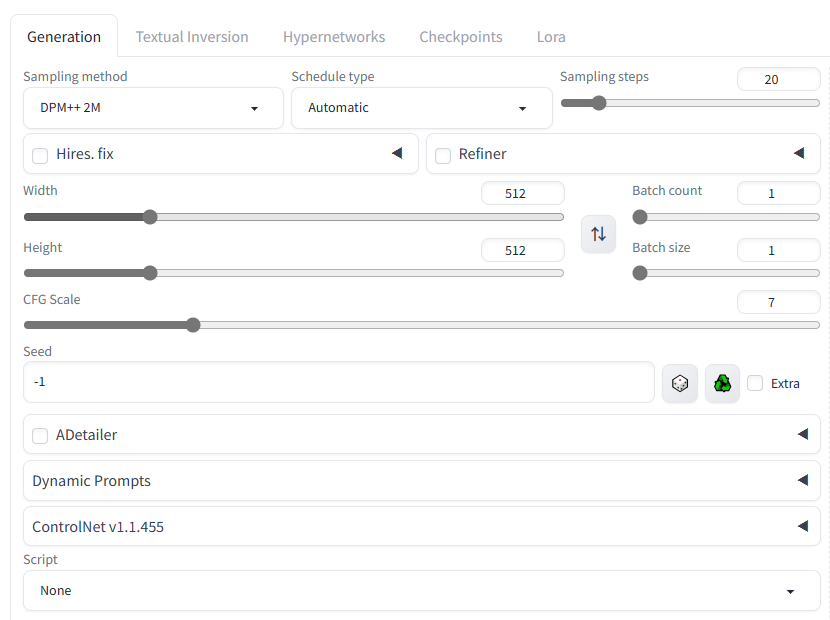Click the Height value field showing 512
The width and height of the screenshot is (830, 620).
(x=522, y=250)
